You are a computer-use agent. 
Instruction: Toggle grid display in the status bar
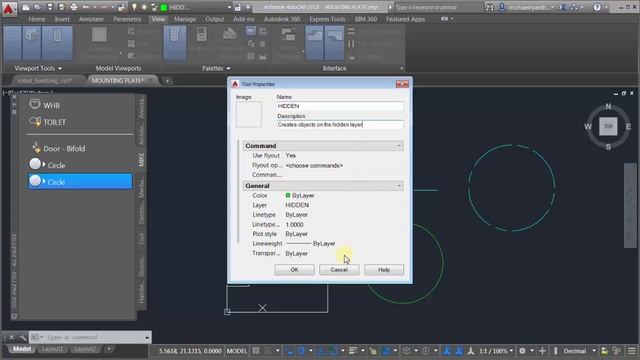pos(256,351)
